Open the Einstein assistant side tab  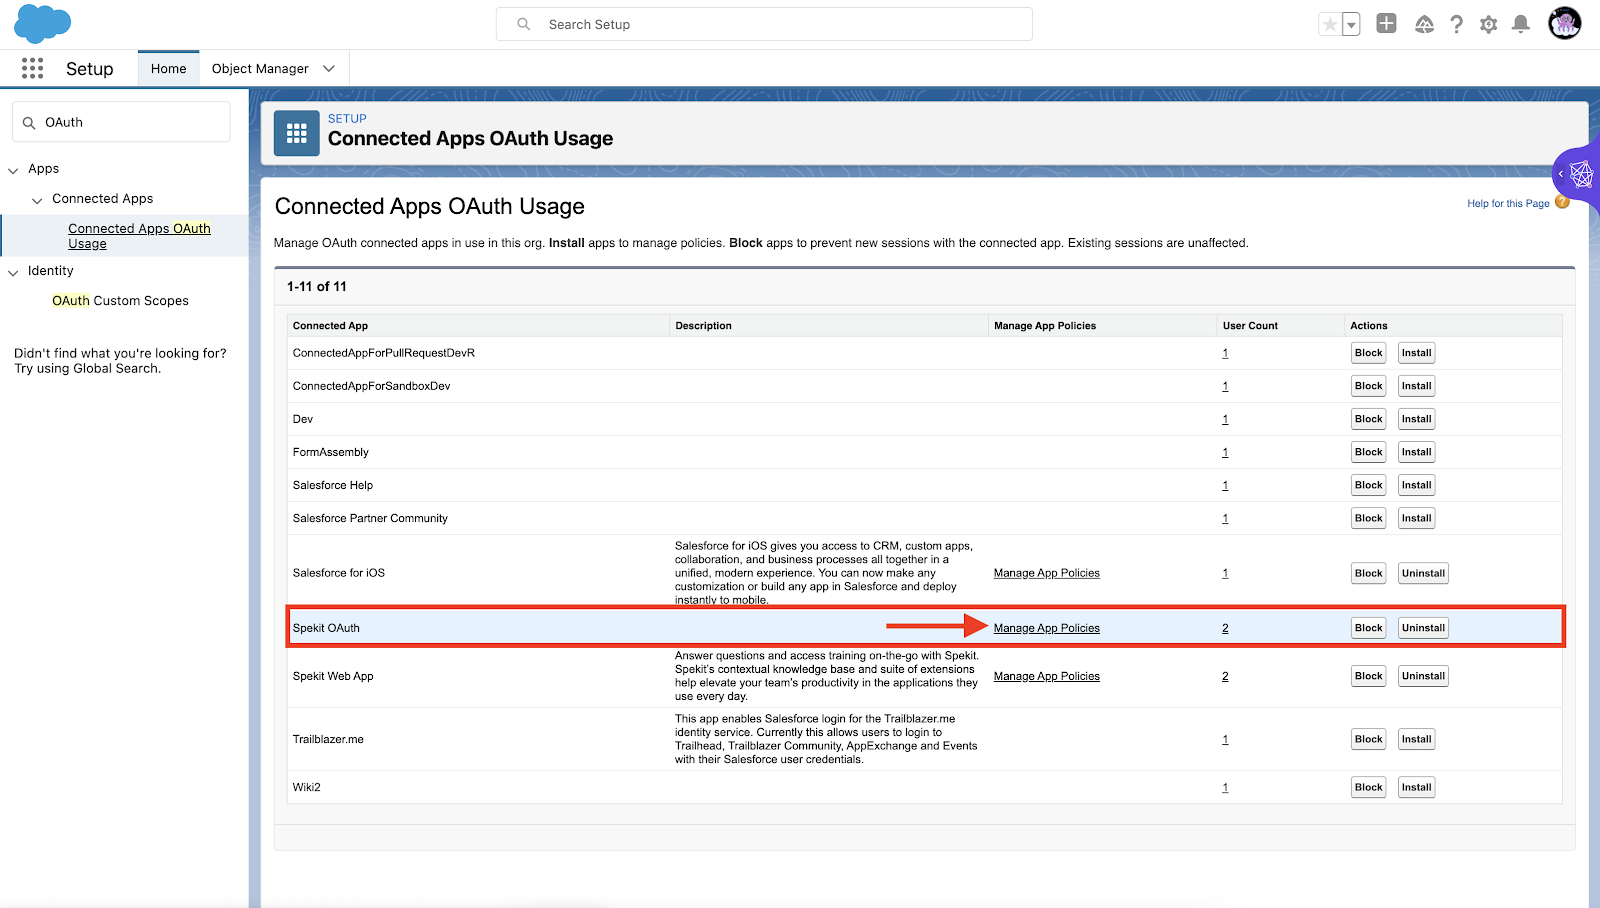pos(1578,175)
